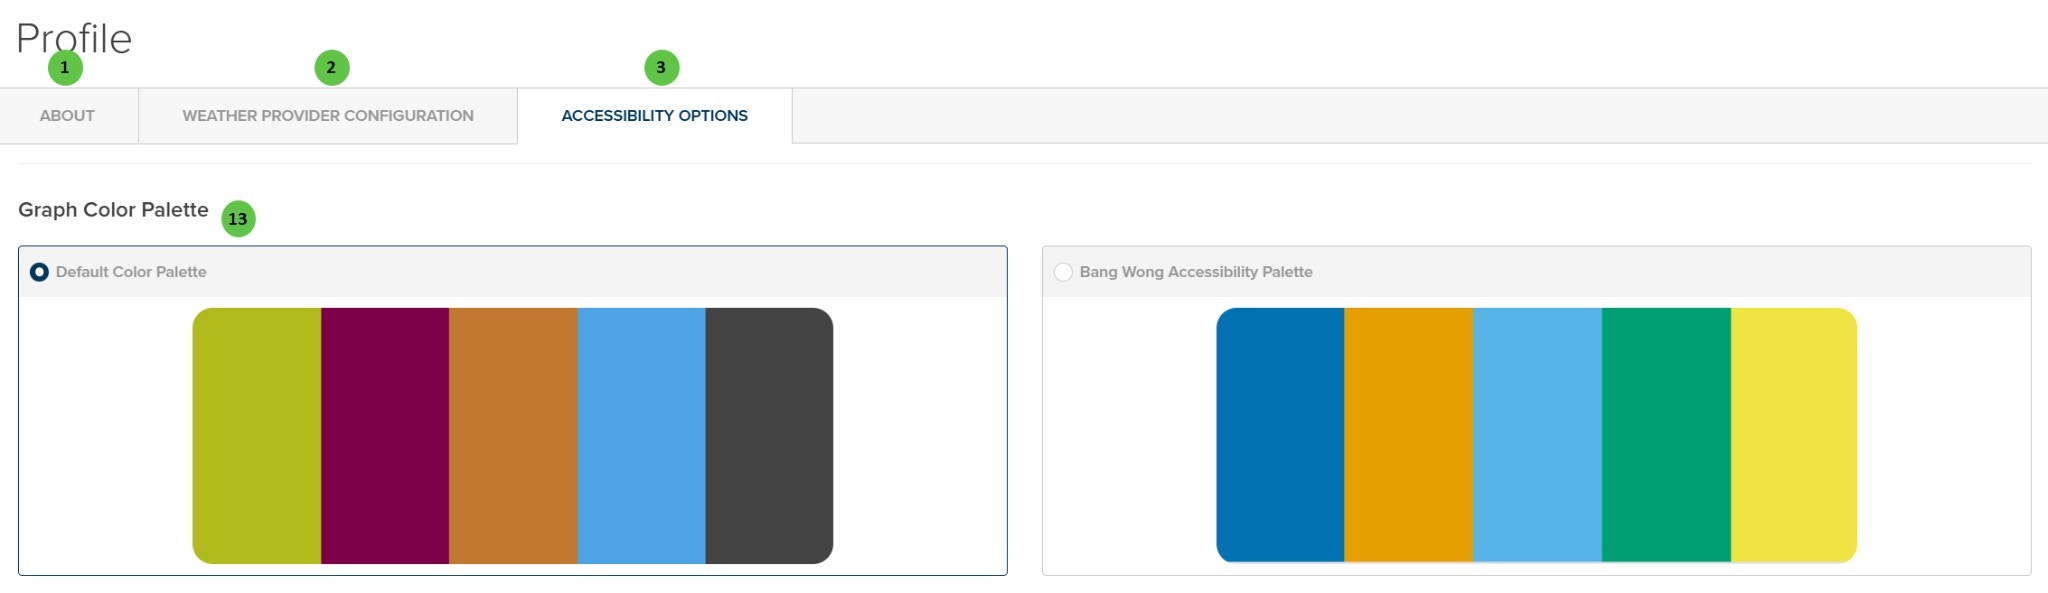Select the Default Color Palette radio button
This screenshot has width=2048, height=593.
pos(37,270)
